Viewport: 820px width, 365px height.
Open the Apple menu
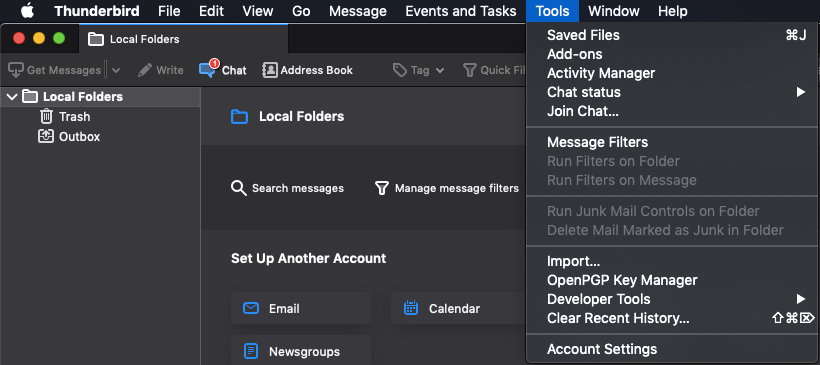(27, 10)
